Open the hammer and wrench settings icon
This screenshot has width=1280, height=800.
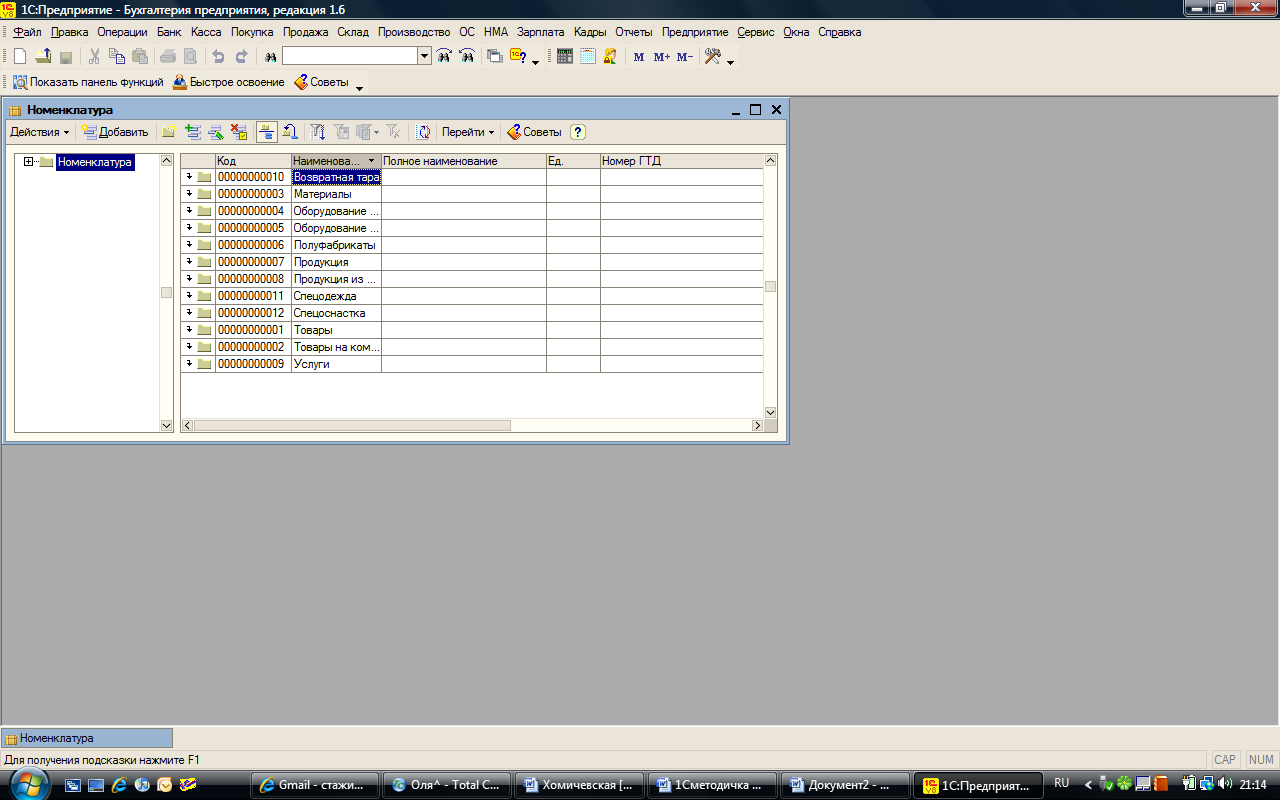coord(713,56)
